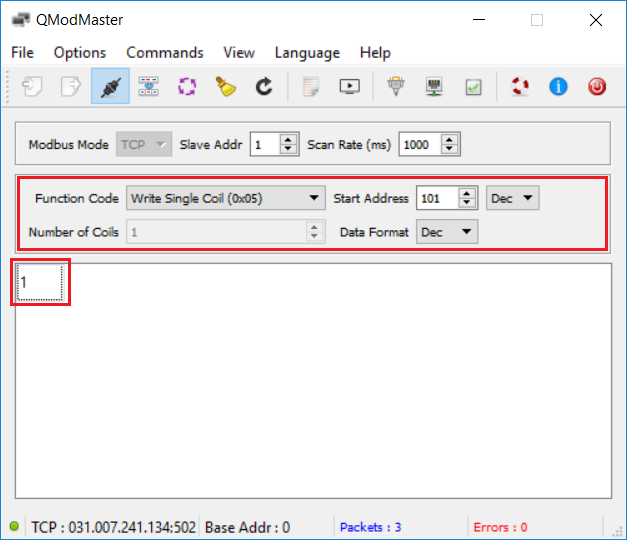Increase the Scan Rate value
627x540 pixels.
449,139
